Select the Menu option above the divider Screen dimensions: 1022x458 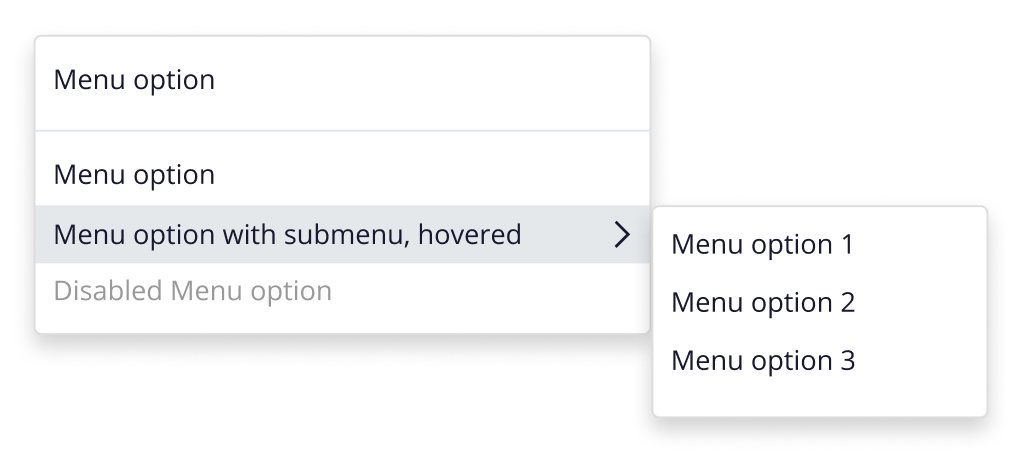coord(134,80)
